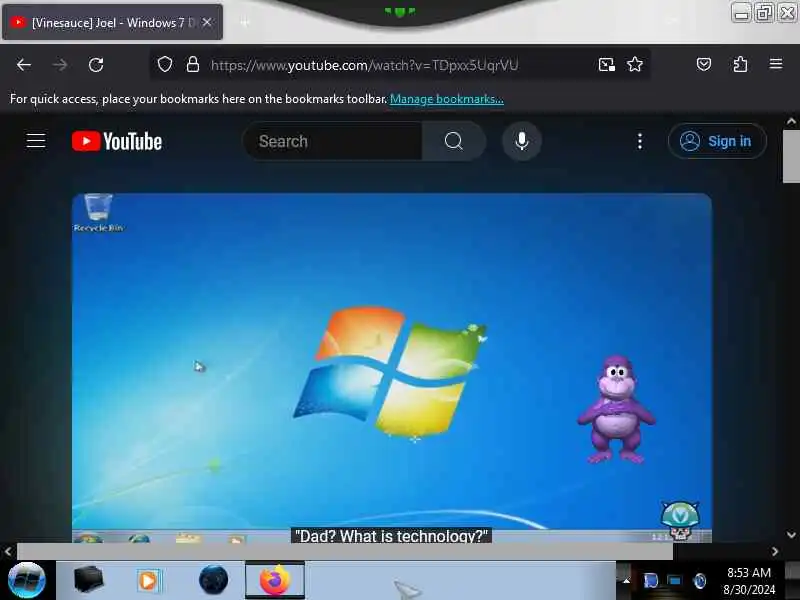Open the extensions puzzle icon
This screenshot has height=600, width=800.
click(740, 65)
